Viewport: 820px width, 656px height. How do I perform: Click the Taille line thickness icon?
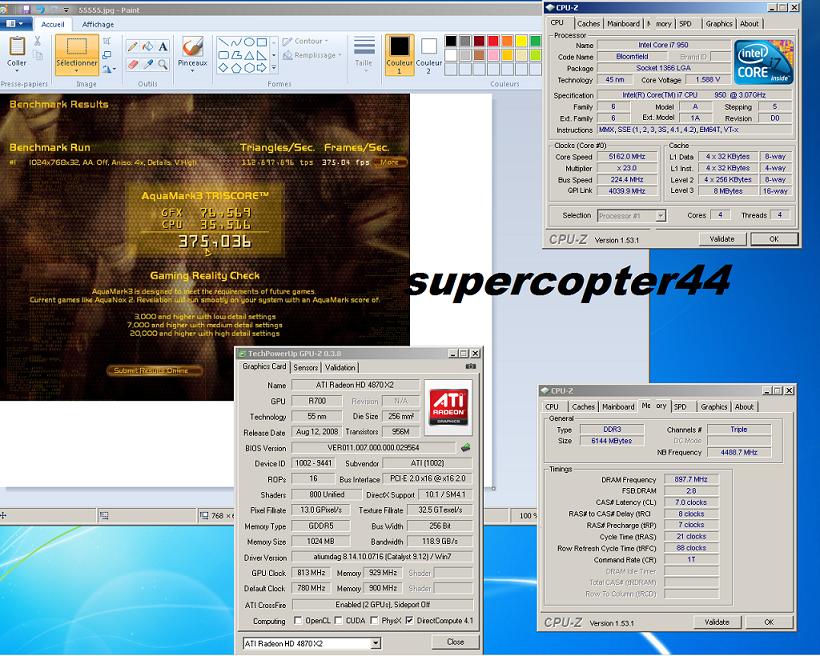point(364,46)
